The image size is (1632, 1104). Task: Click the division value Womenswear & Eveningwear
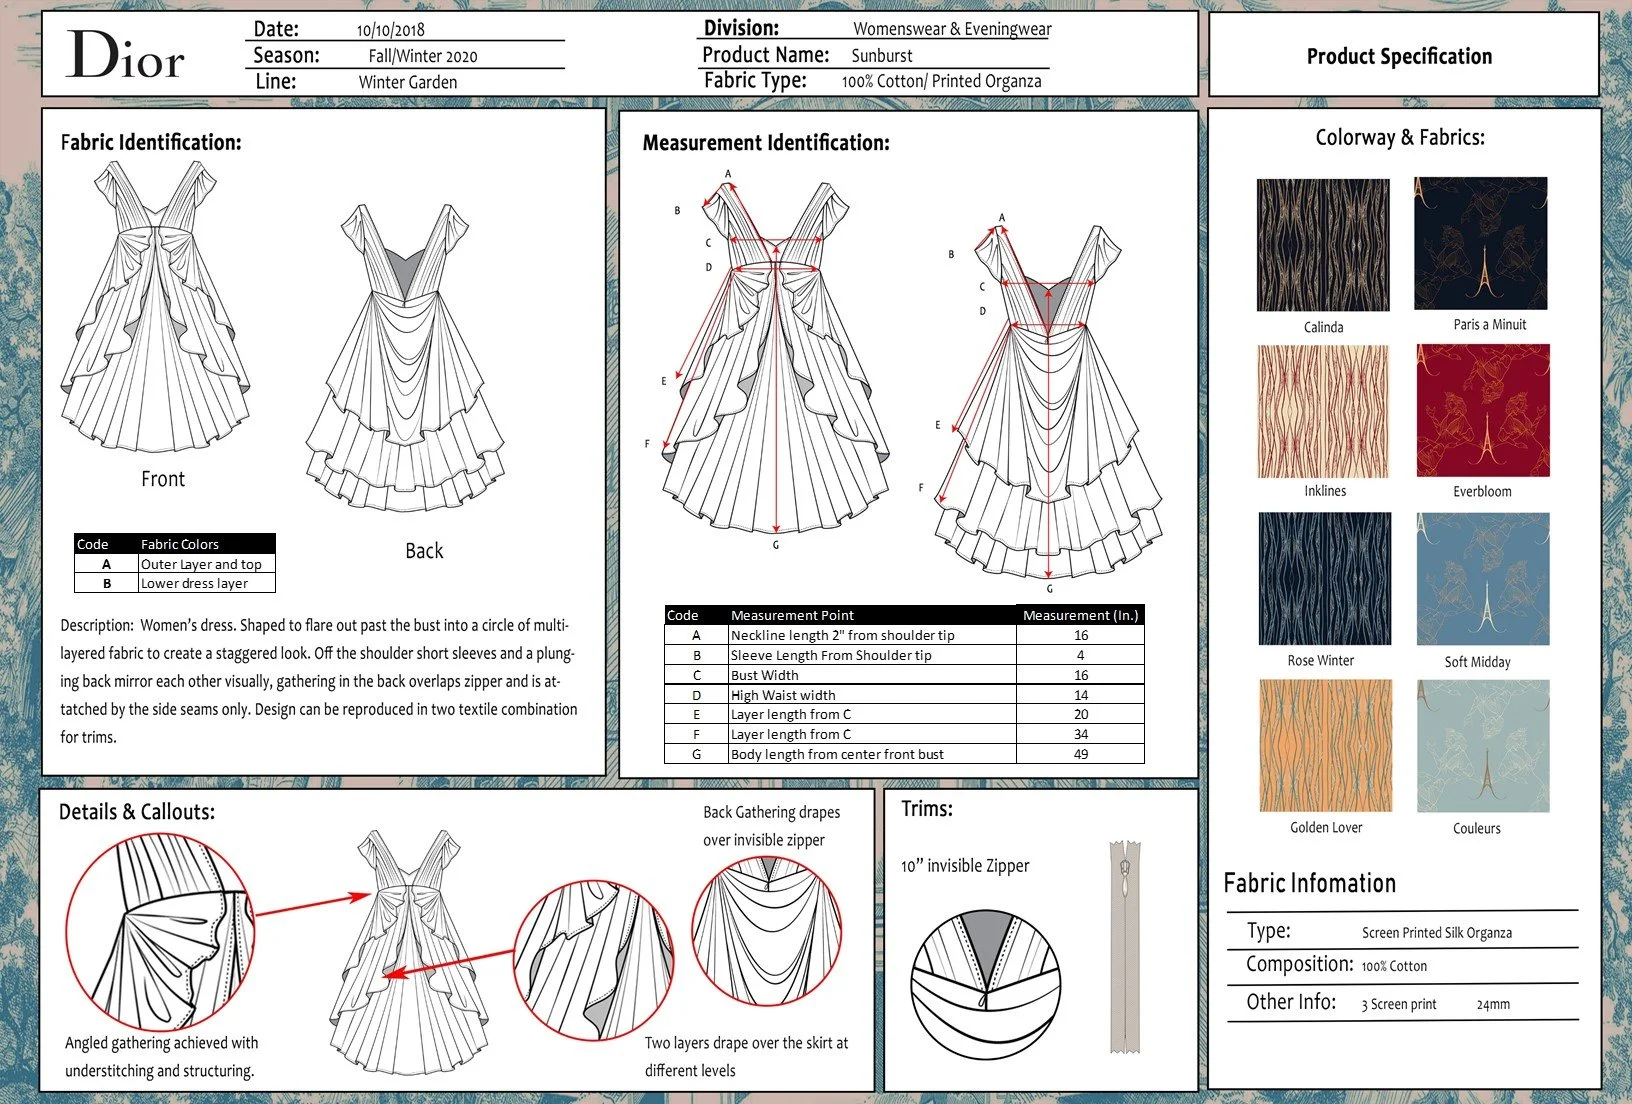pos(952,29)
